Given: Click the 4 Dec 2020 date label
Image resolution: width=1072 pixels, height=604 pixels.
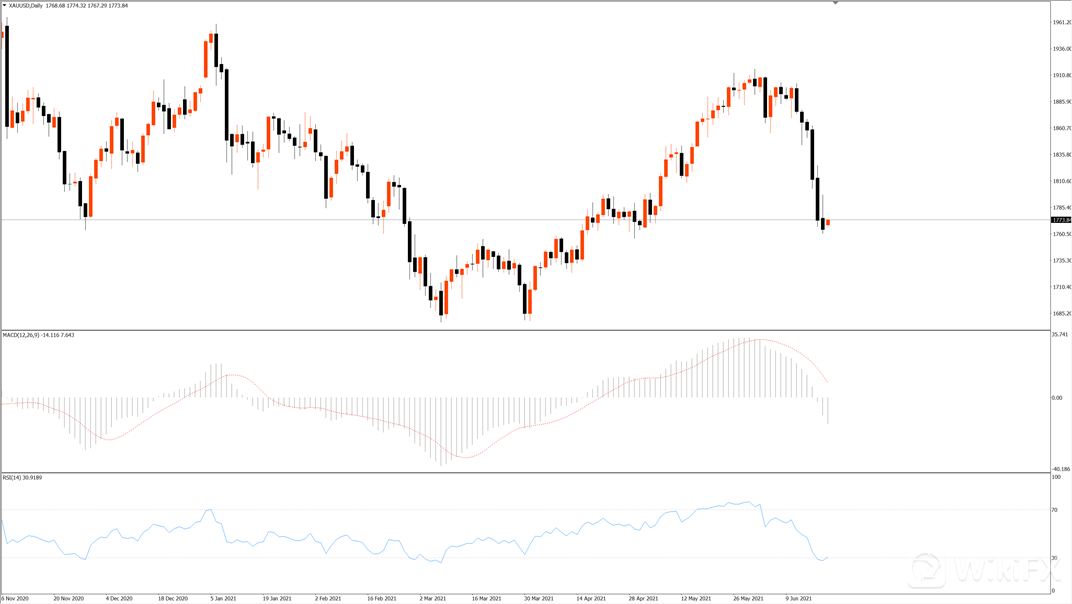Looking at the screenshot, I should coord(119,599).
